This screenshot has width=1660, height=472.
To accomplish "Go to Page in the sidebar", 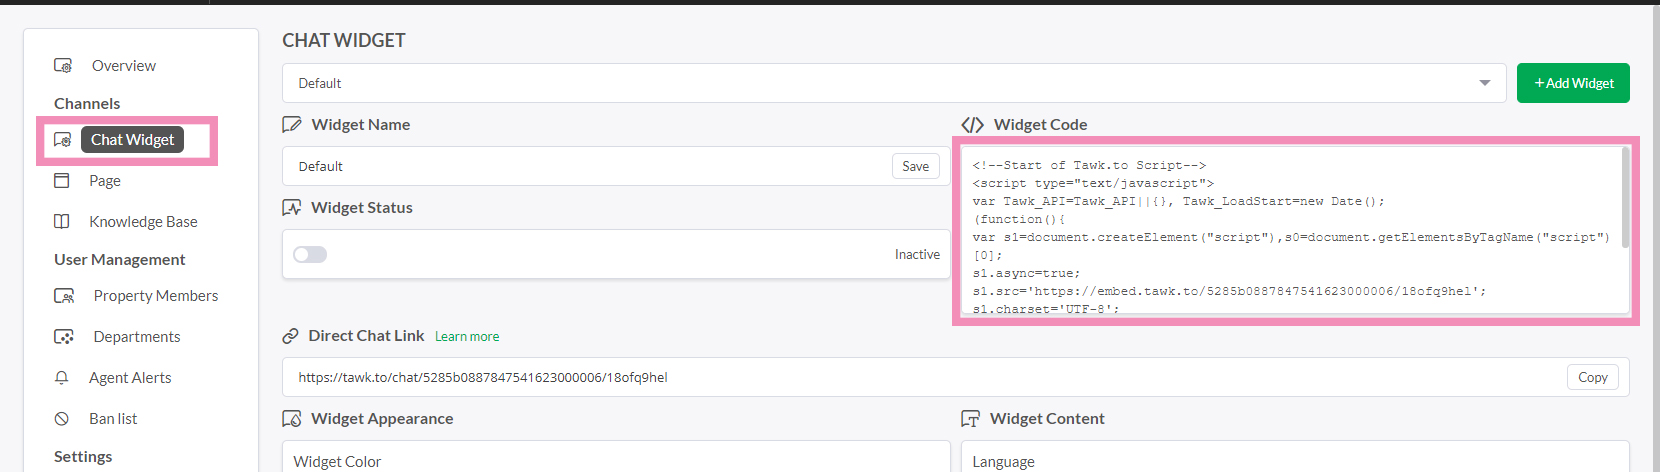I will click(x=105, y=181).
